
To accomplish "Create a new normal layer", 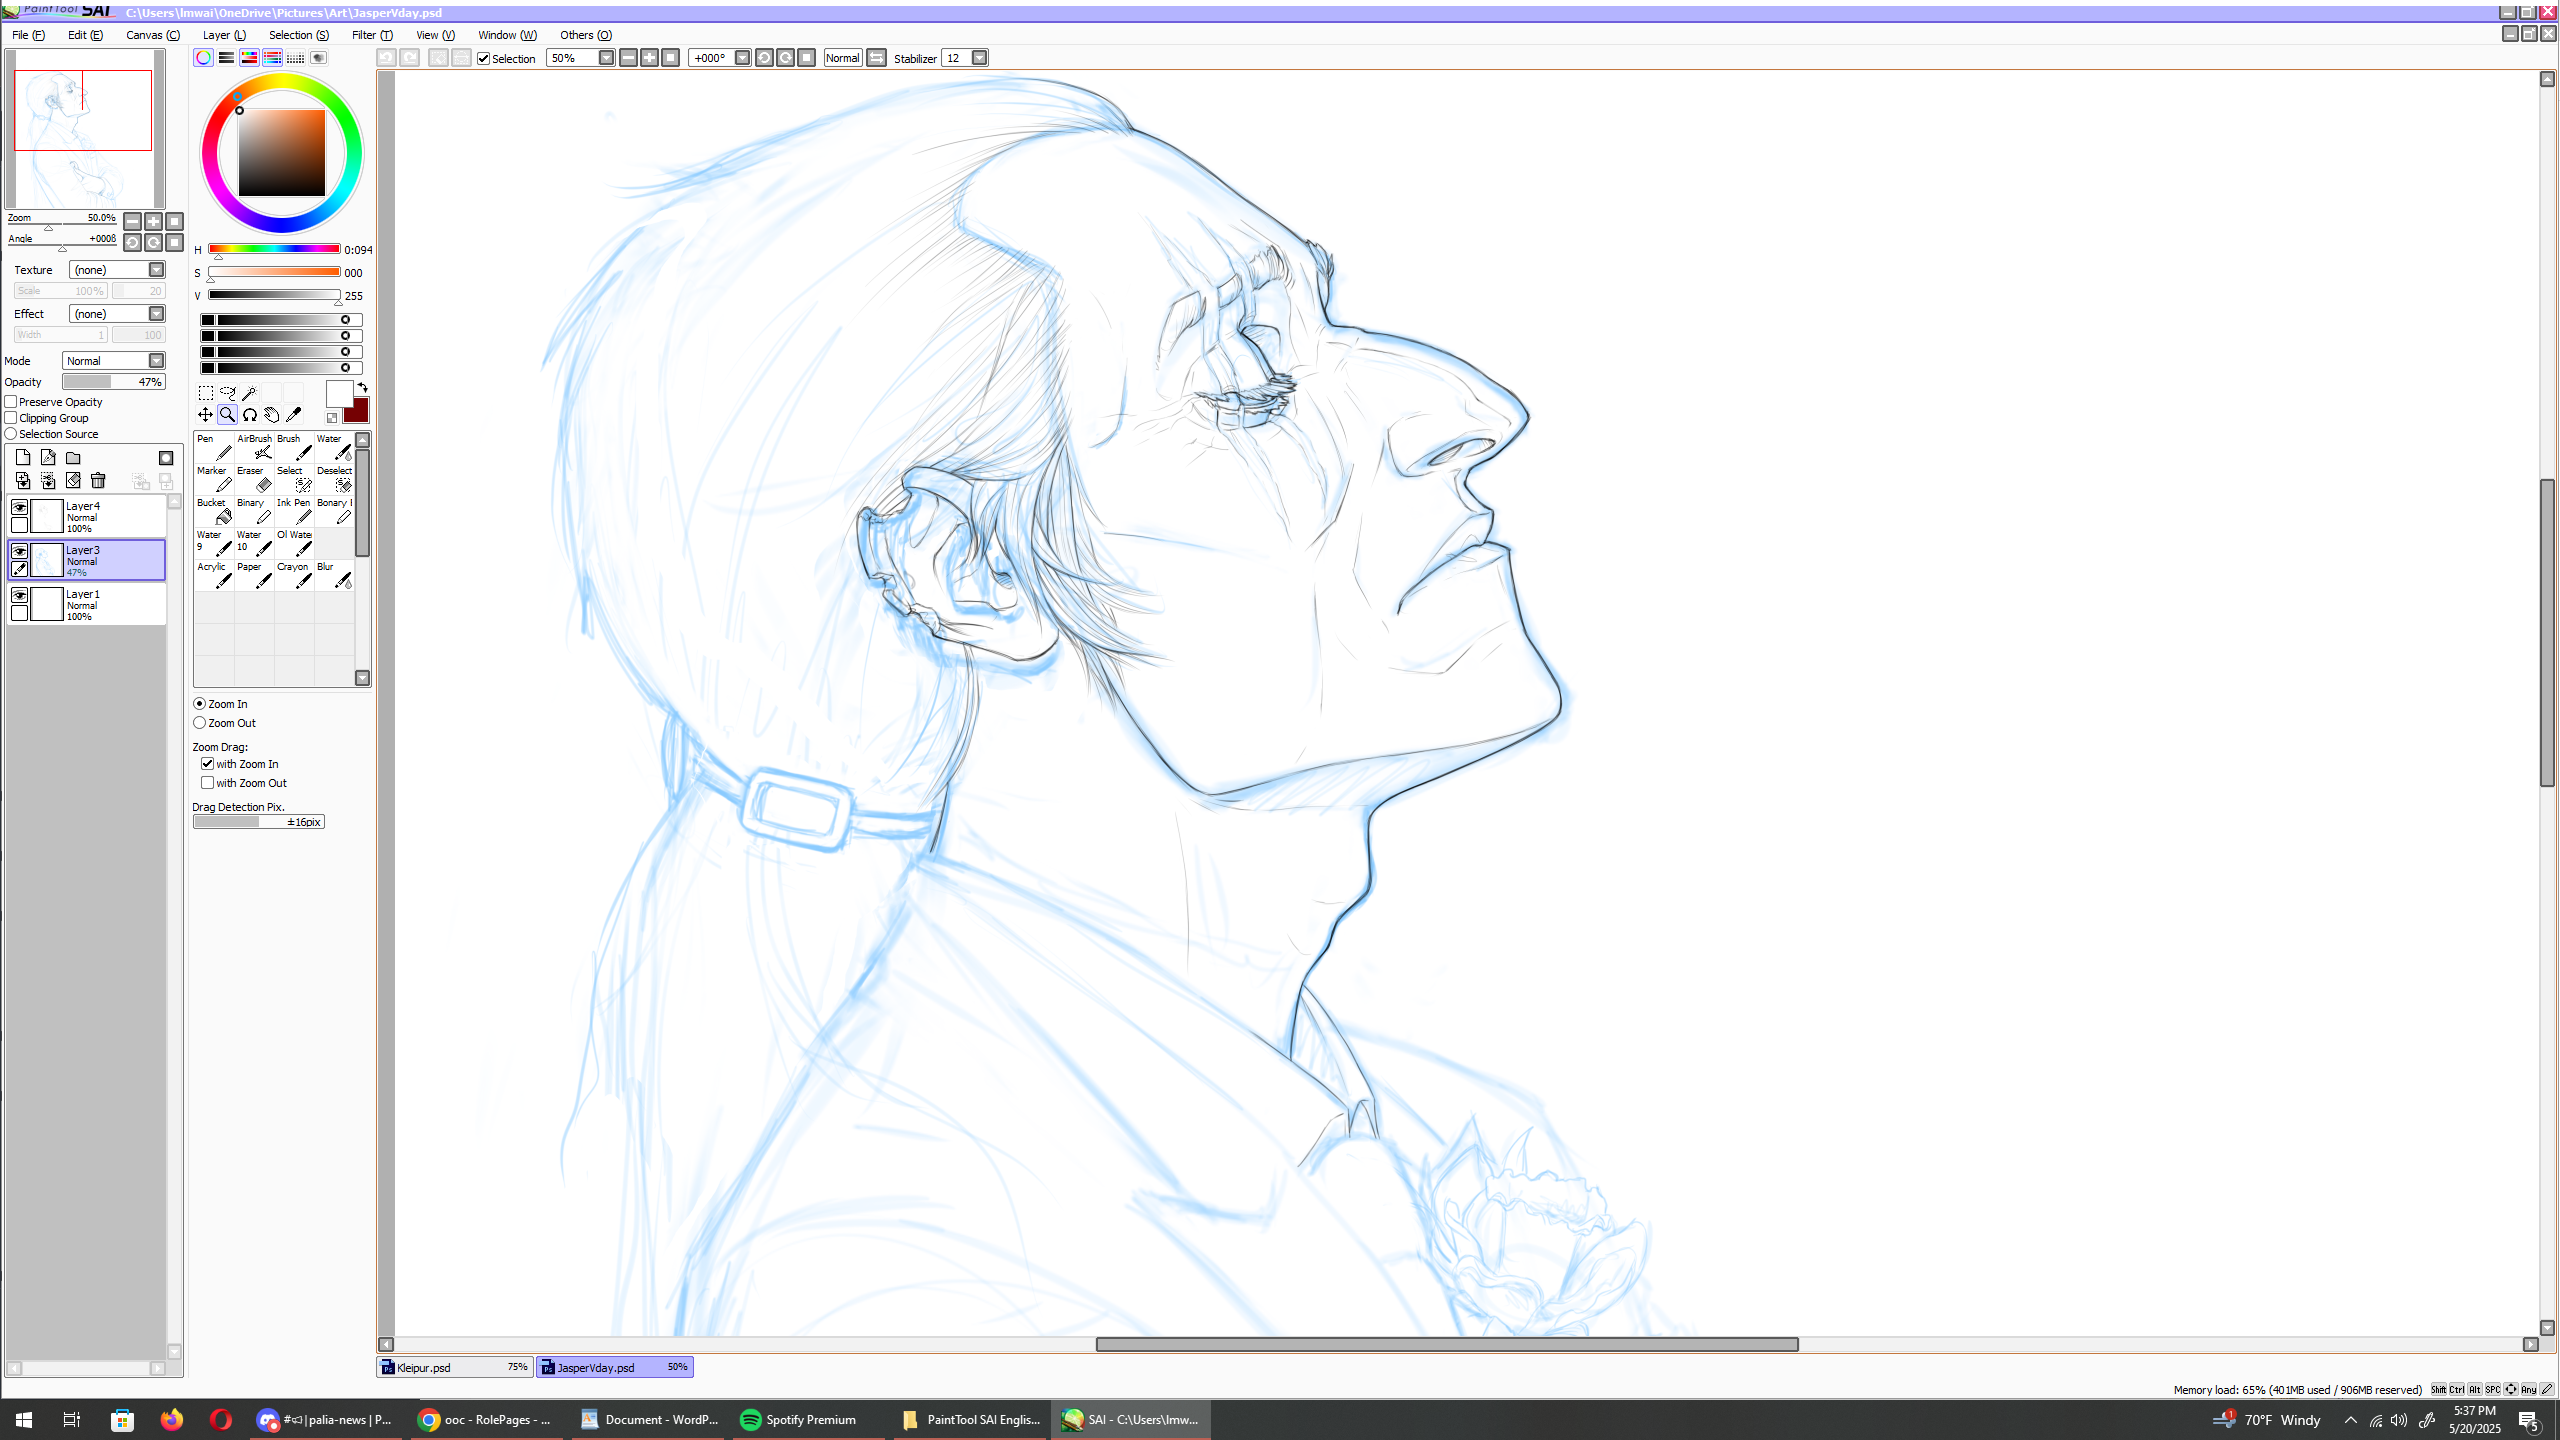I will (x=23, y=457).
